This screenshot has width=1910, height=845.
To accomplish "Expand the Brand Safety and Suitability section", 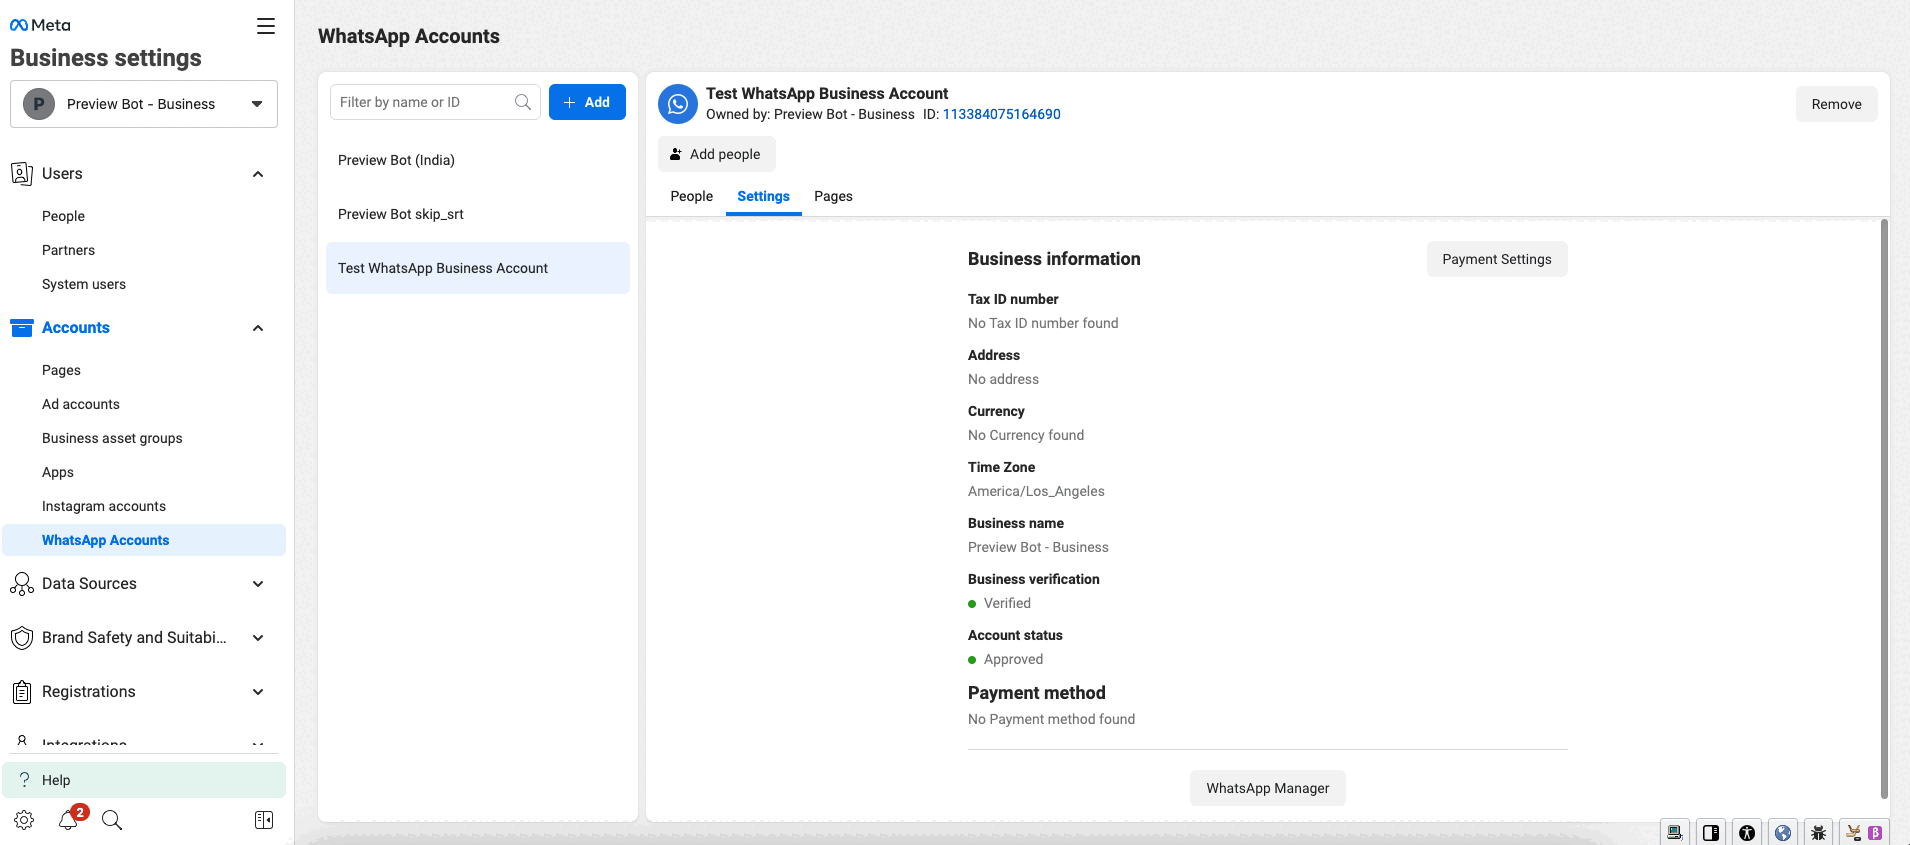I will [x=258, y=638].
